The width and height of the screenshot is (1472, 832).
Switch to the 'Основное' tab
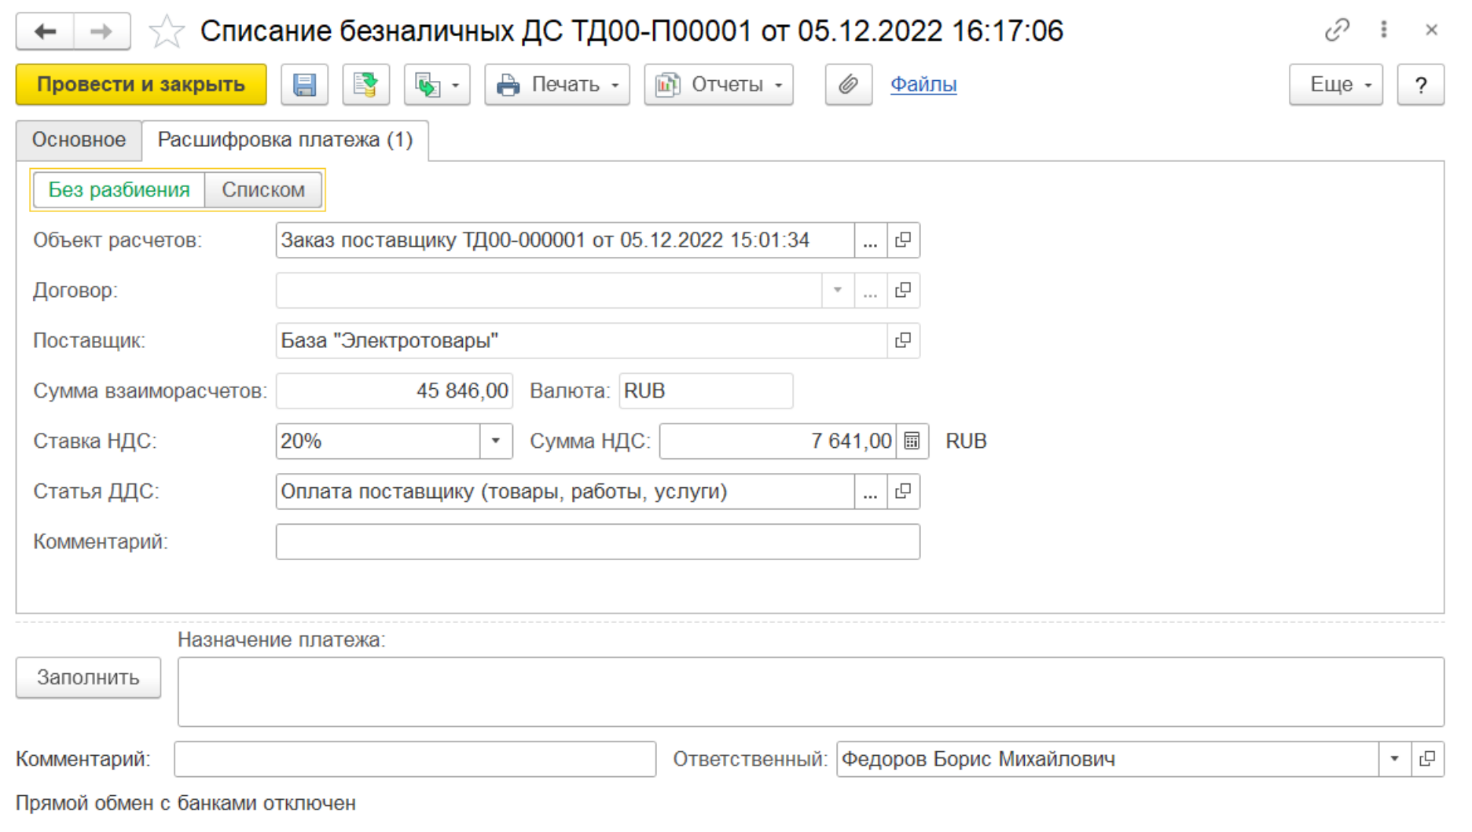79,140
